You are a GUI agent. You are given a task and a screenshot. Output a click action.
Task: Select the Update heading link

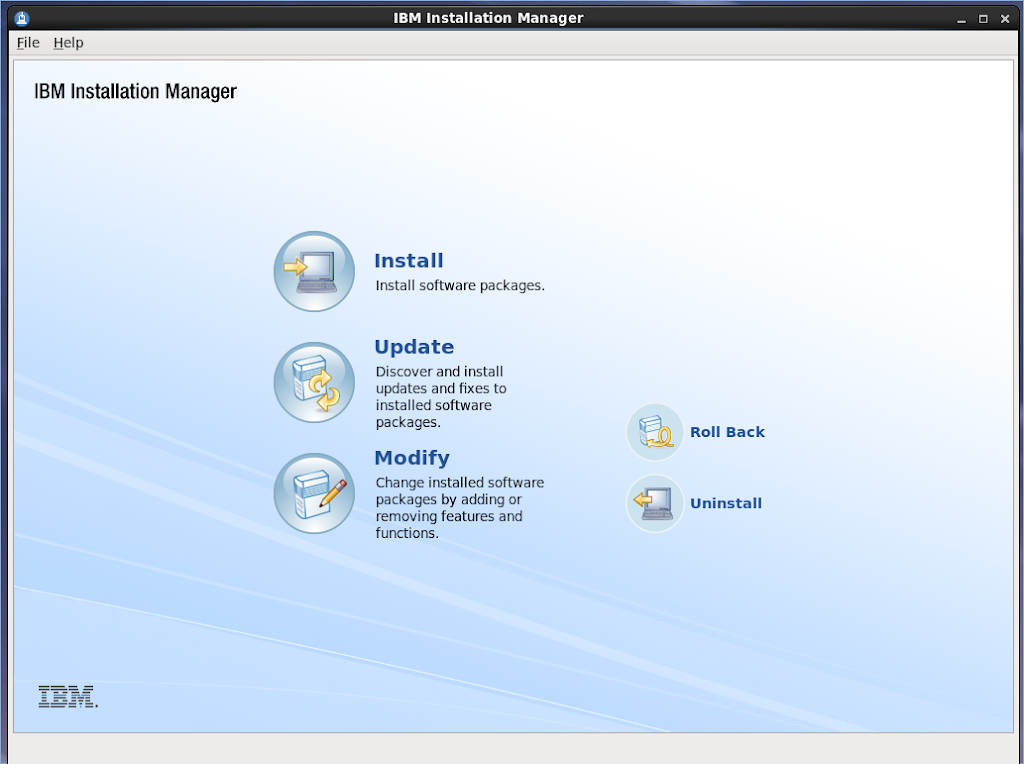coord(414,347)
